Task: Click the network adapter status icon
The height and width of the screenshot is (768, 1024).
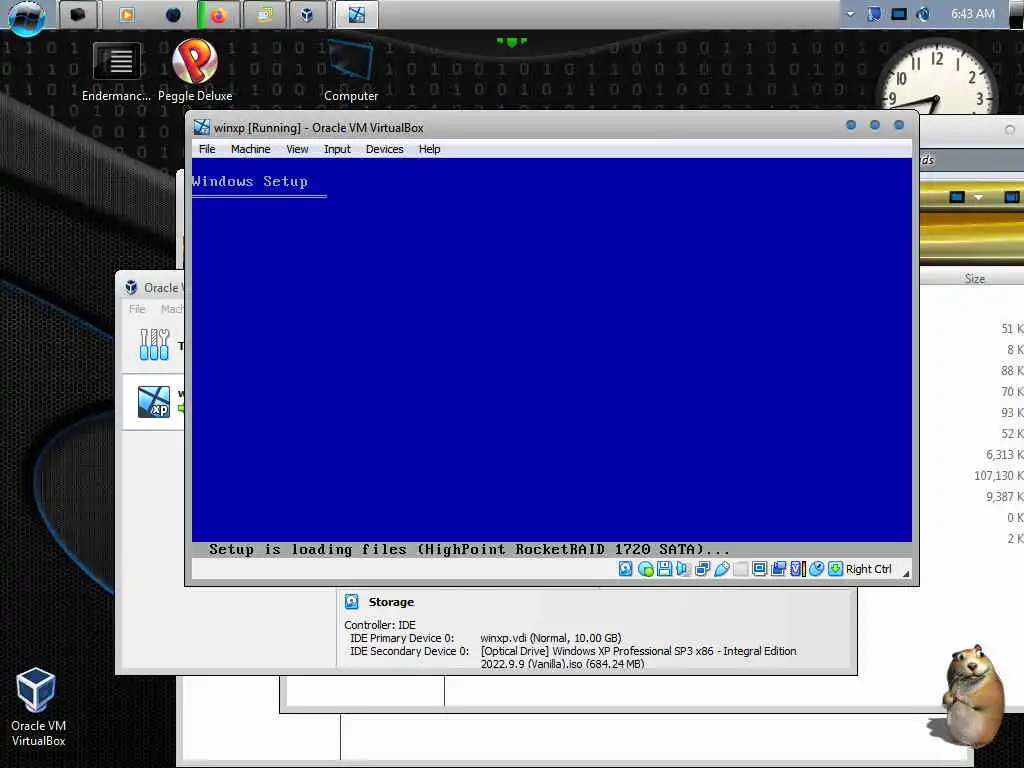Action: (703, 569)
